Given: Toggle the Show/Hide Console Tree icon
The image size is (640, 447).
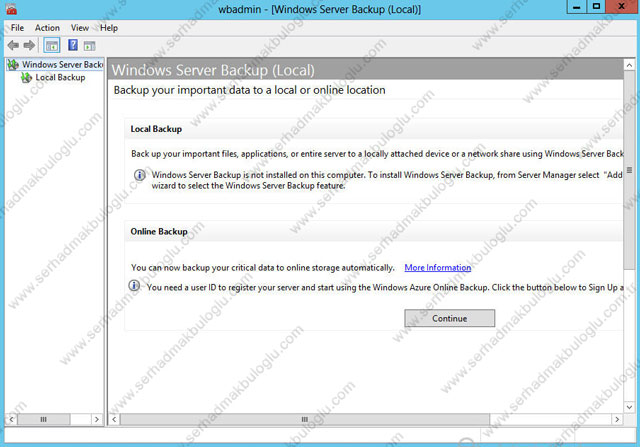Looking at the screenshot, I should coord(52,45).
